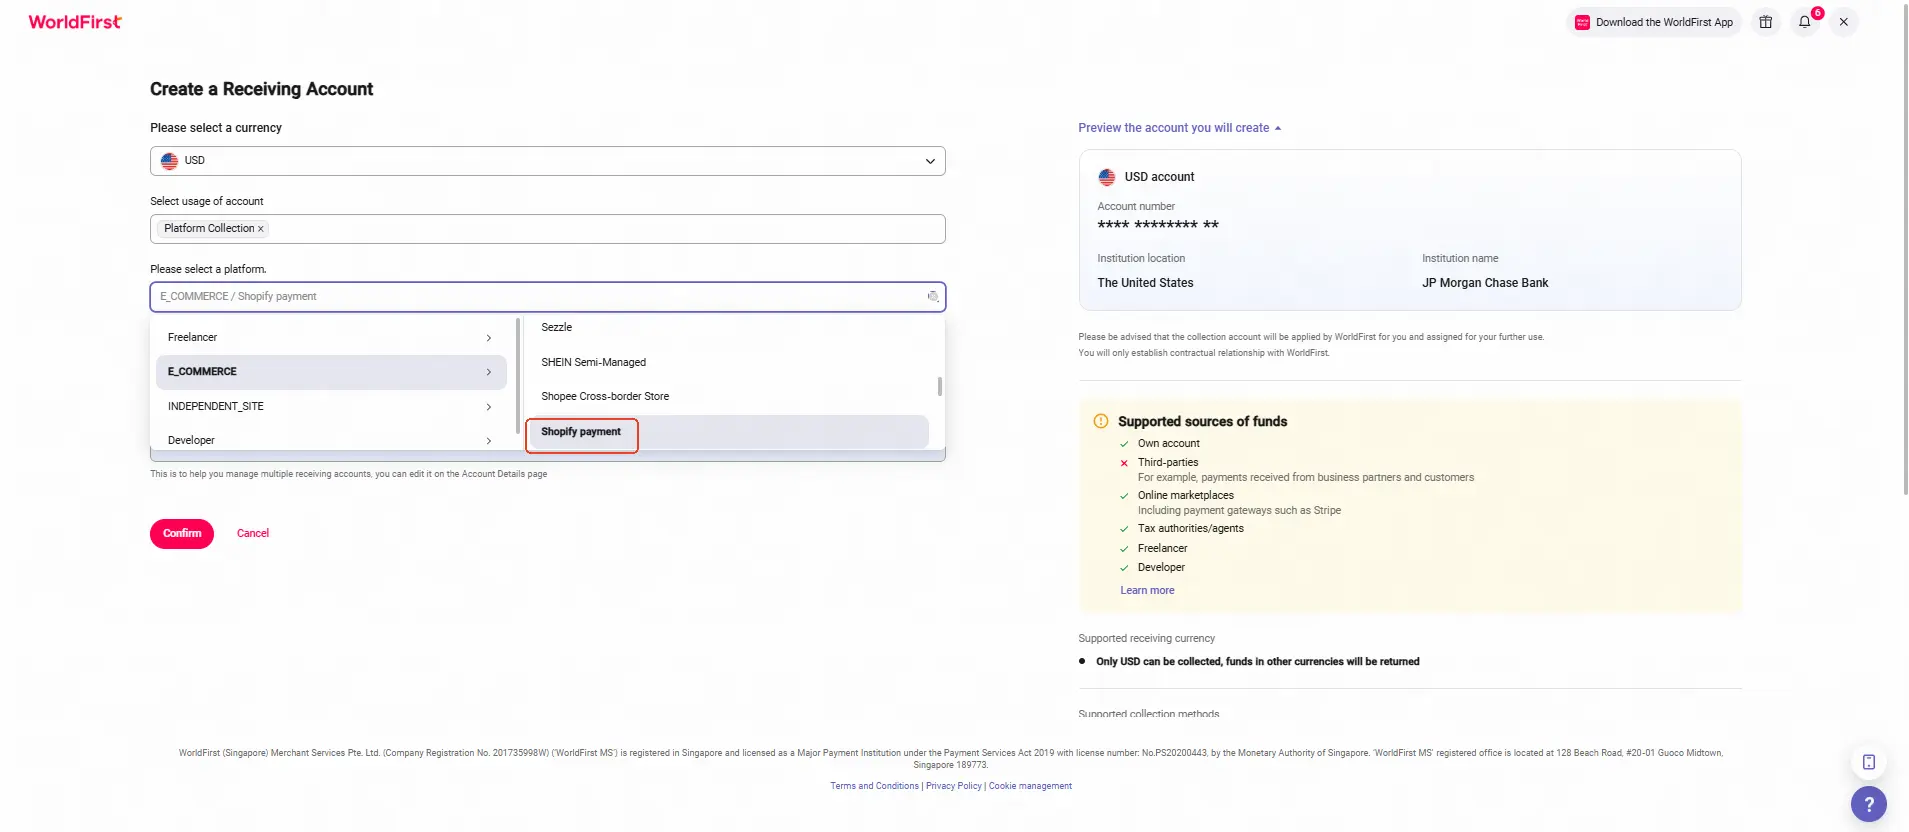Close the Create a Receiving Account page
Image resolution: width=1909 pixels, height=832 pixels.
[1844, 22]
